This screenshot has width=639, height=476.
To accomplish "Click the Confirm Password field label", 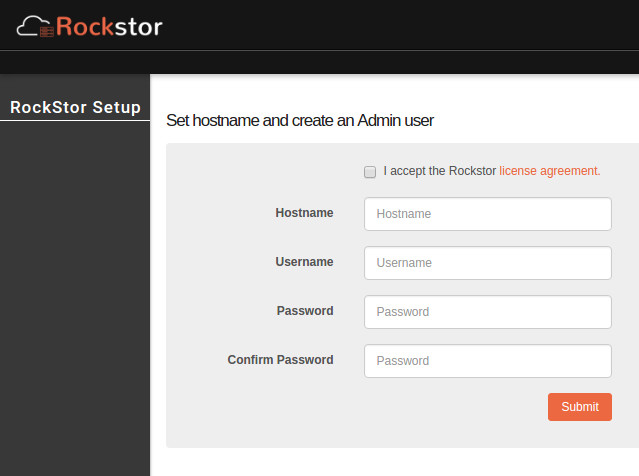I will [280, 359].
